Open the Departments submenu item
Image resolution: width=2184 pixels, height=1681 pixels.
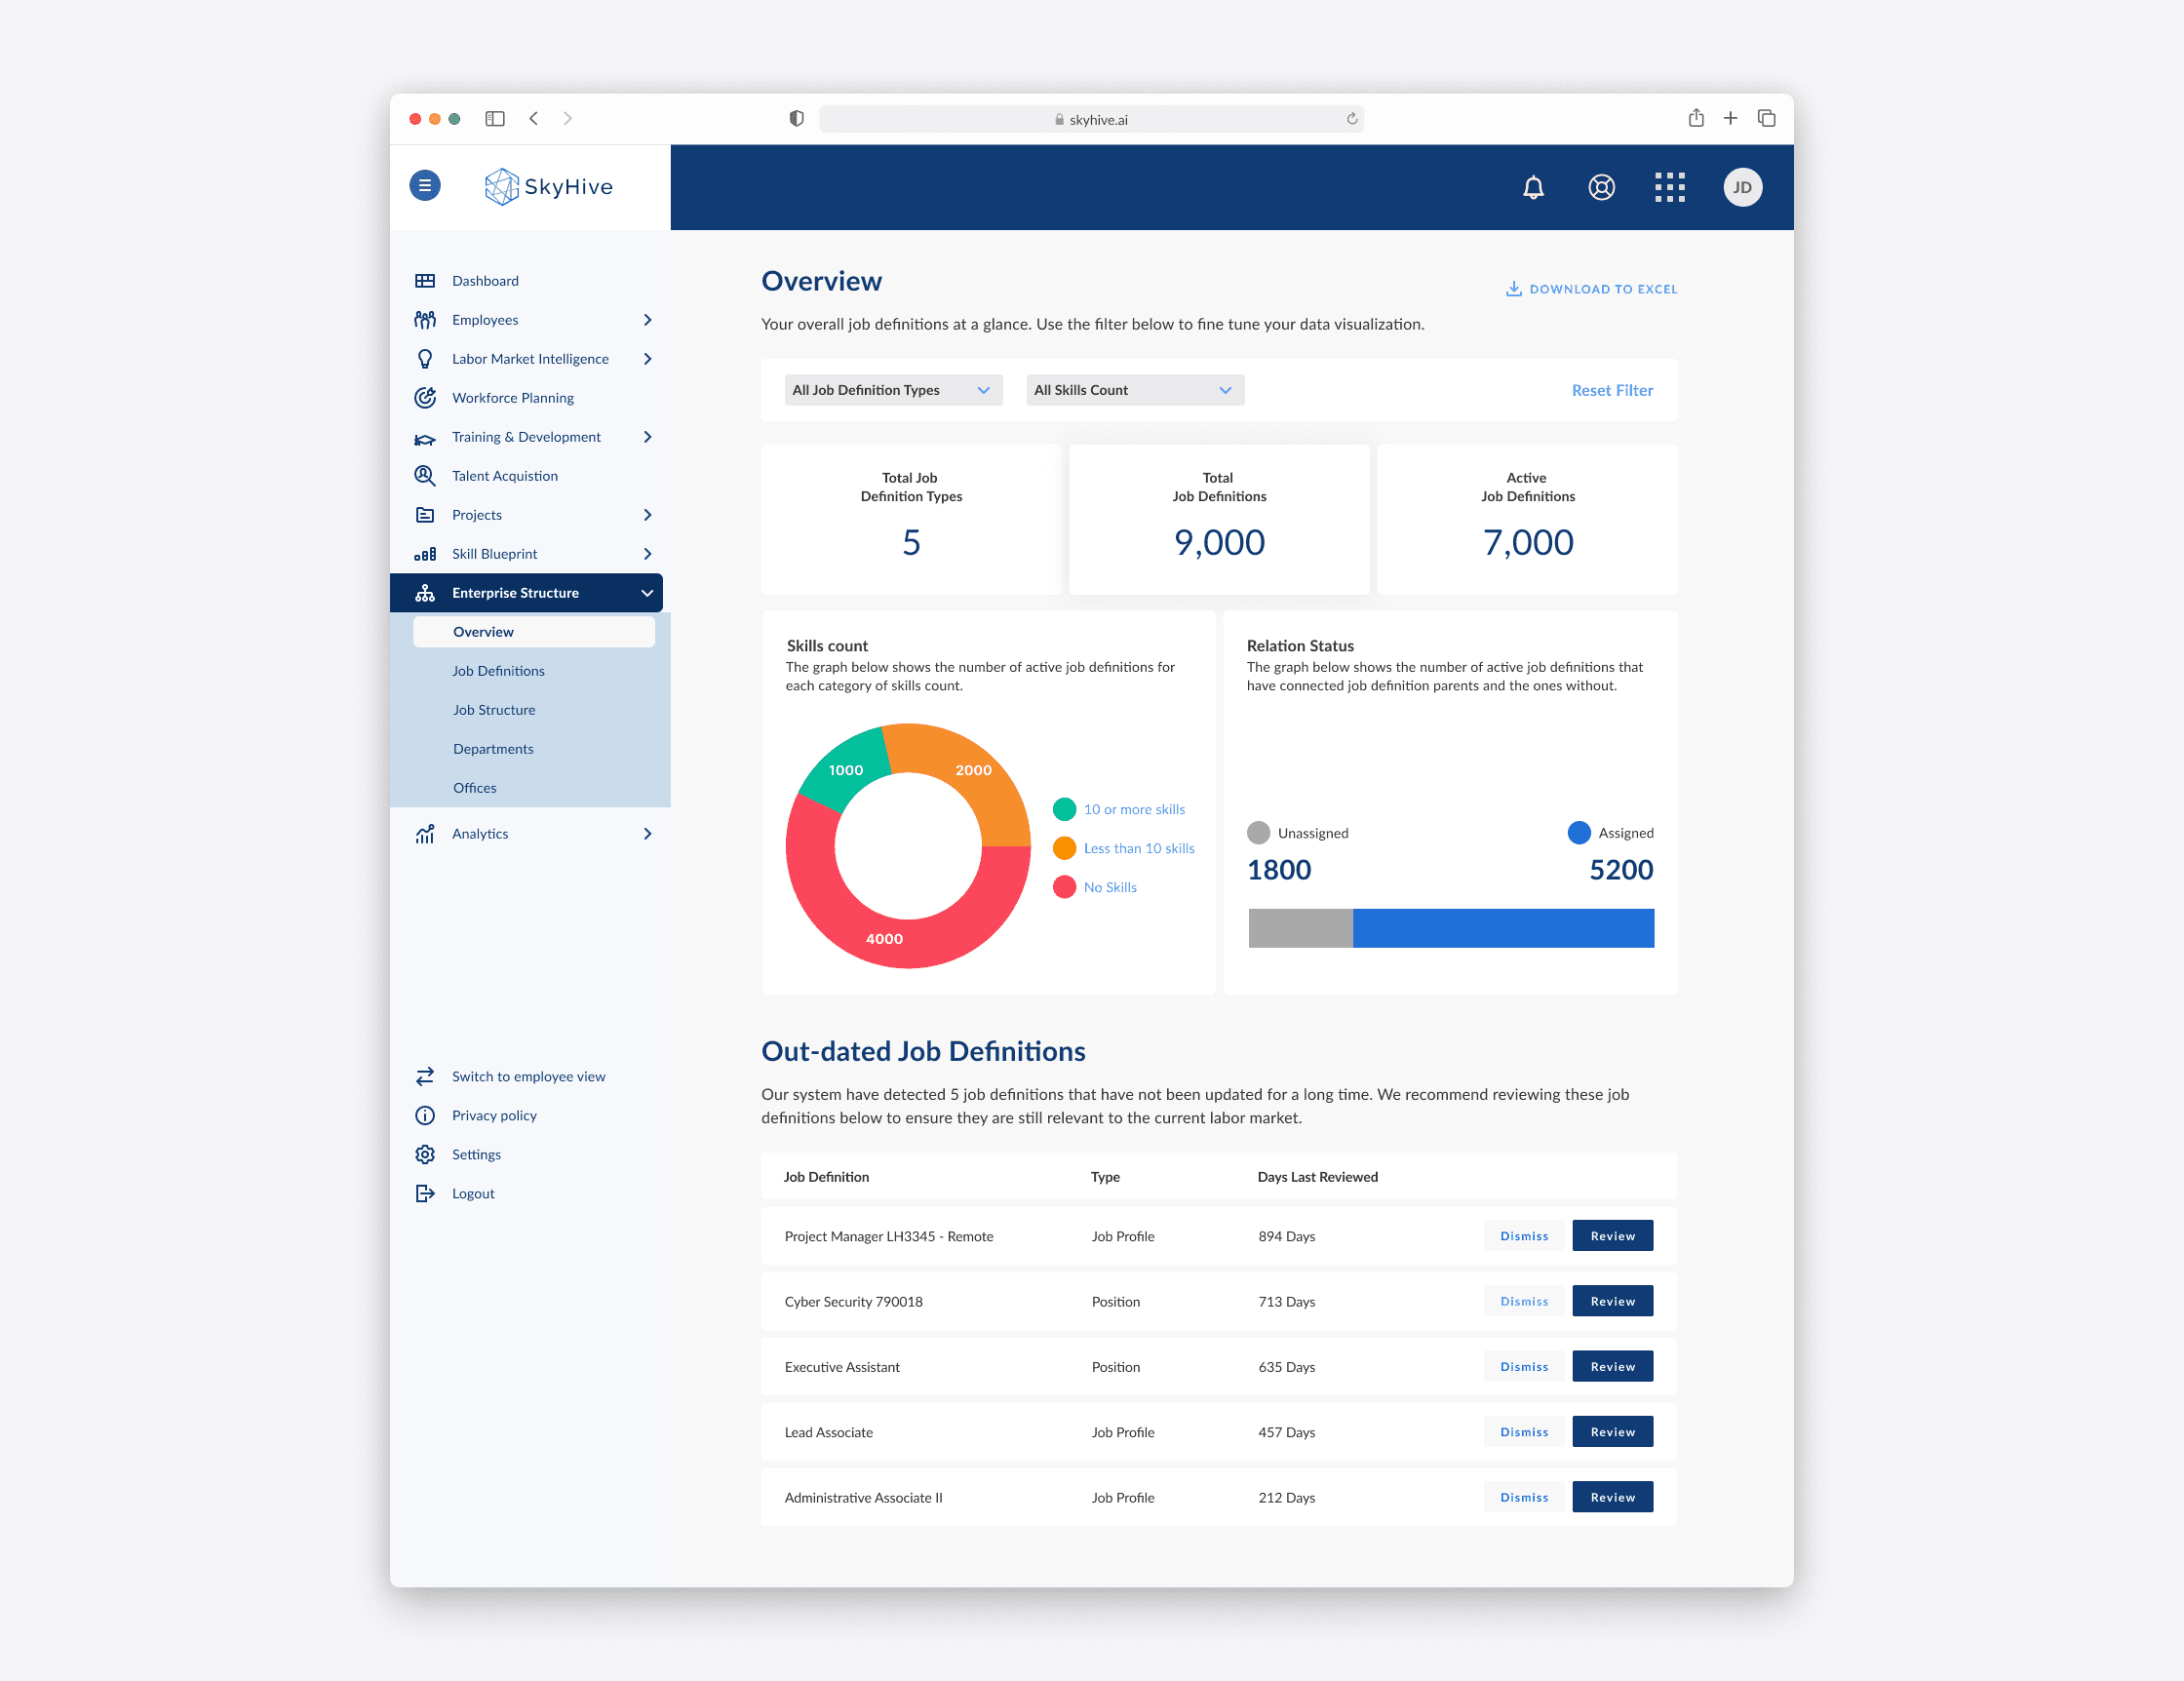[x=493, y=749]
